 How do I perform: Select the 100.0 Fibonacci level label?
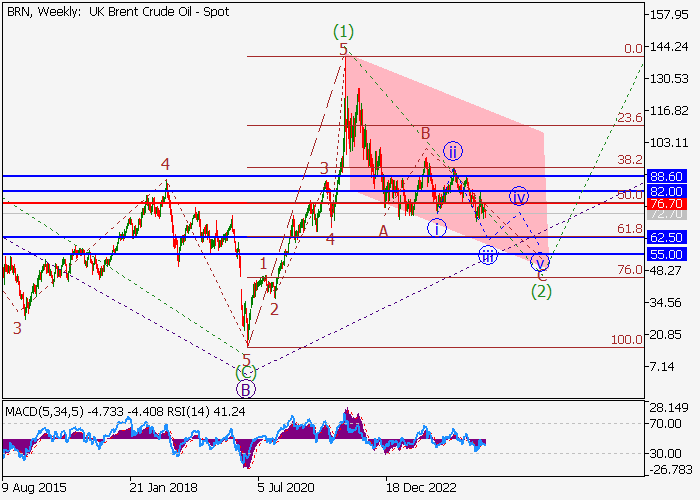627,339
